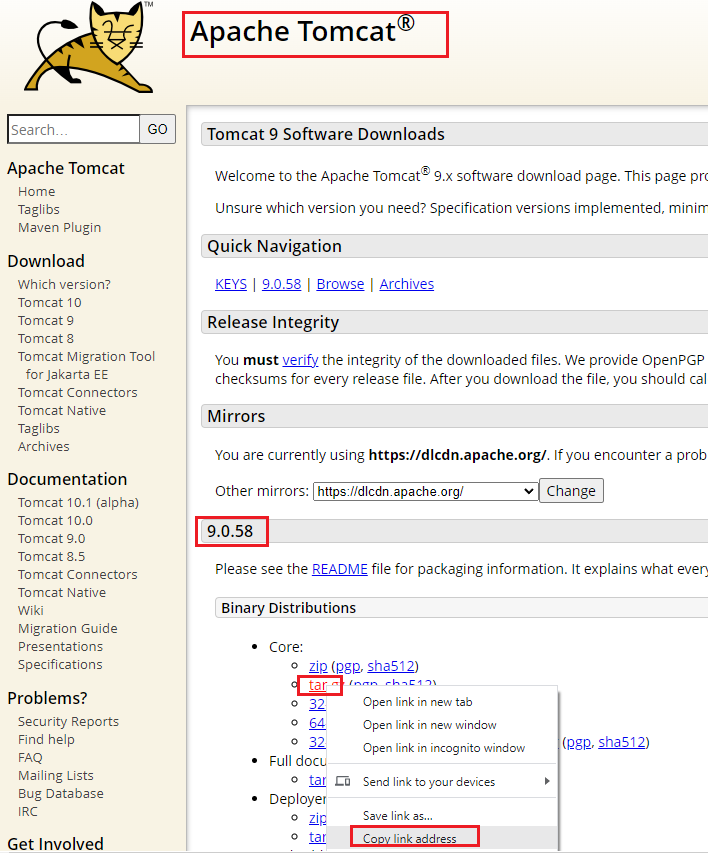Open the Wiki sidebar link

coord(30,610)
